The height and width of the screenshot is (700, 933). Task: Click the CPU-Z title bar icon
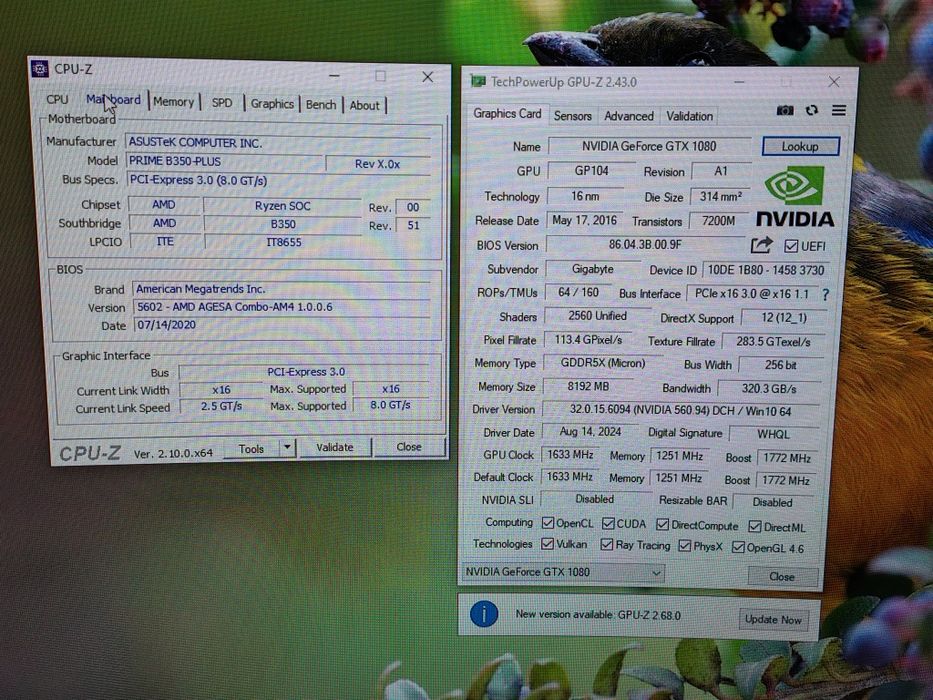[x=39, y=69]
